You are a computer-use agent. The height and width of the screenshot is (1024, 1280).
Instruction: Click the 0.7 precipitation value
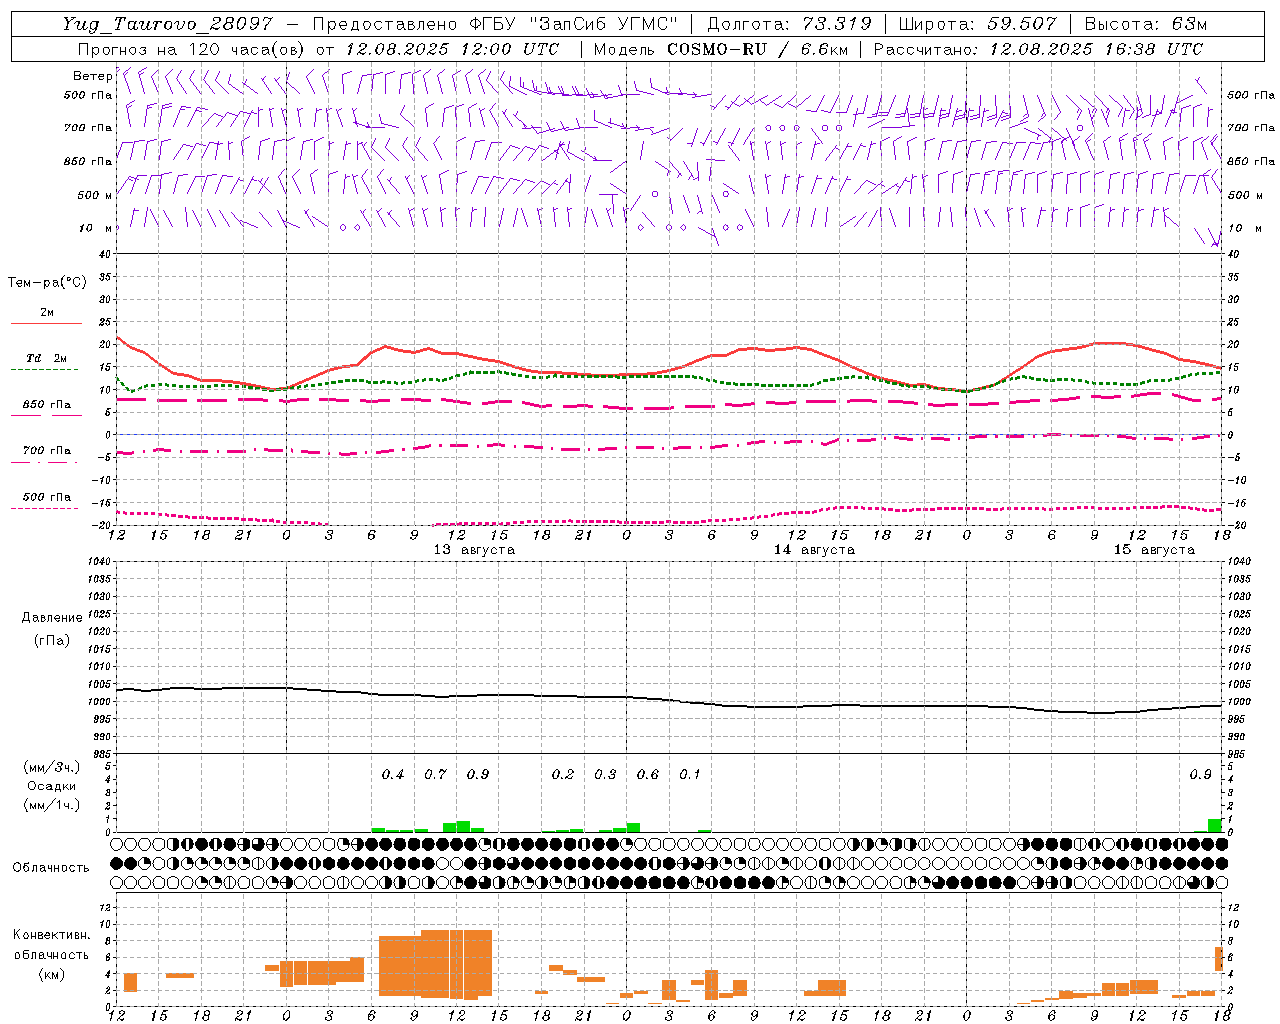tap(435, 774)
